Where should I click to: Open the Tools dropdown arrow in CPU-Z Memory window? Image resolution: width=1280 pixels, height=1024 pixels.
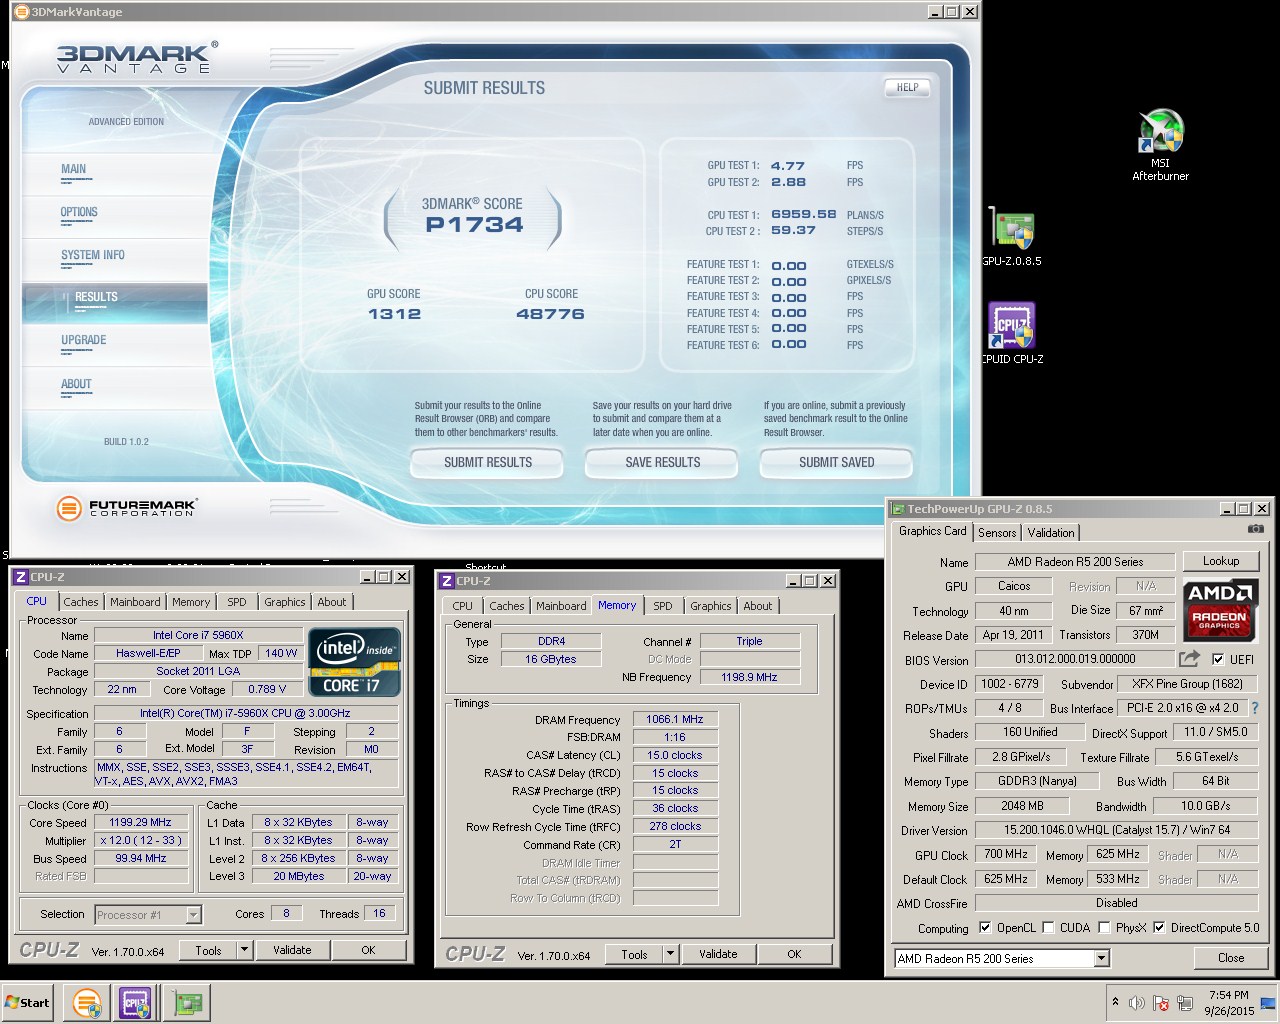(x=670, y=954)
